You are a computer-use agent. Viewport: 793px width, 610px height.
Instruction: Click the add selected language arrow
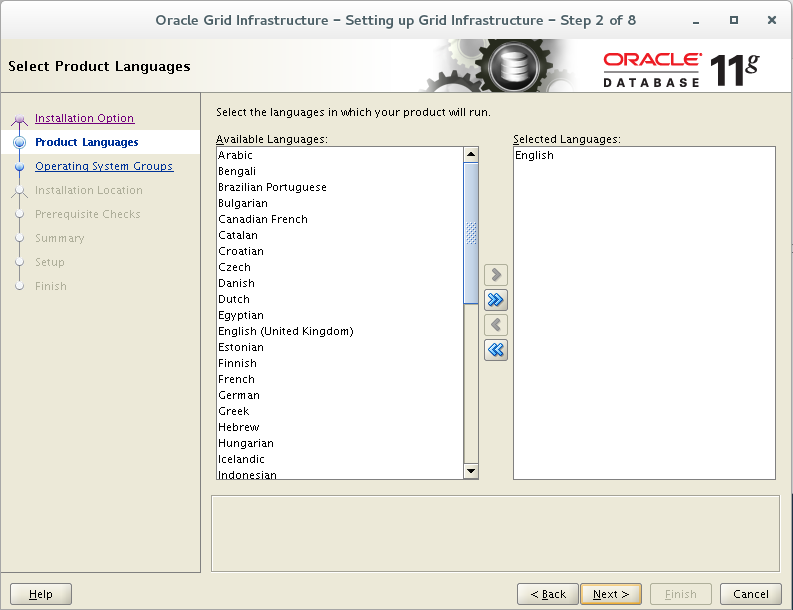(x=496, y=275)
